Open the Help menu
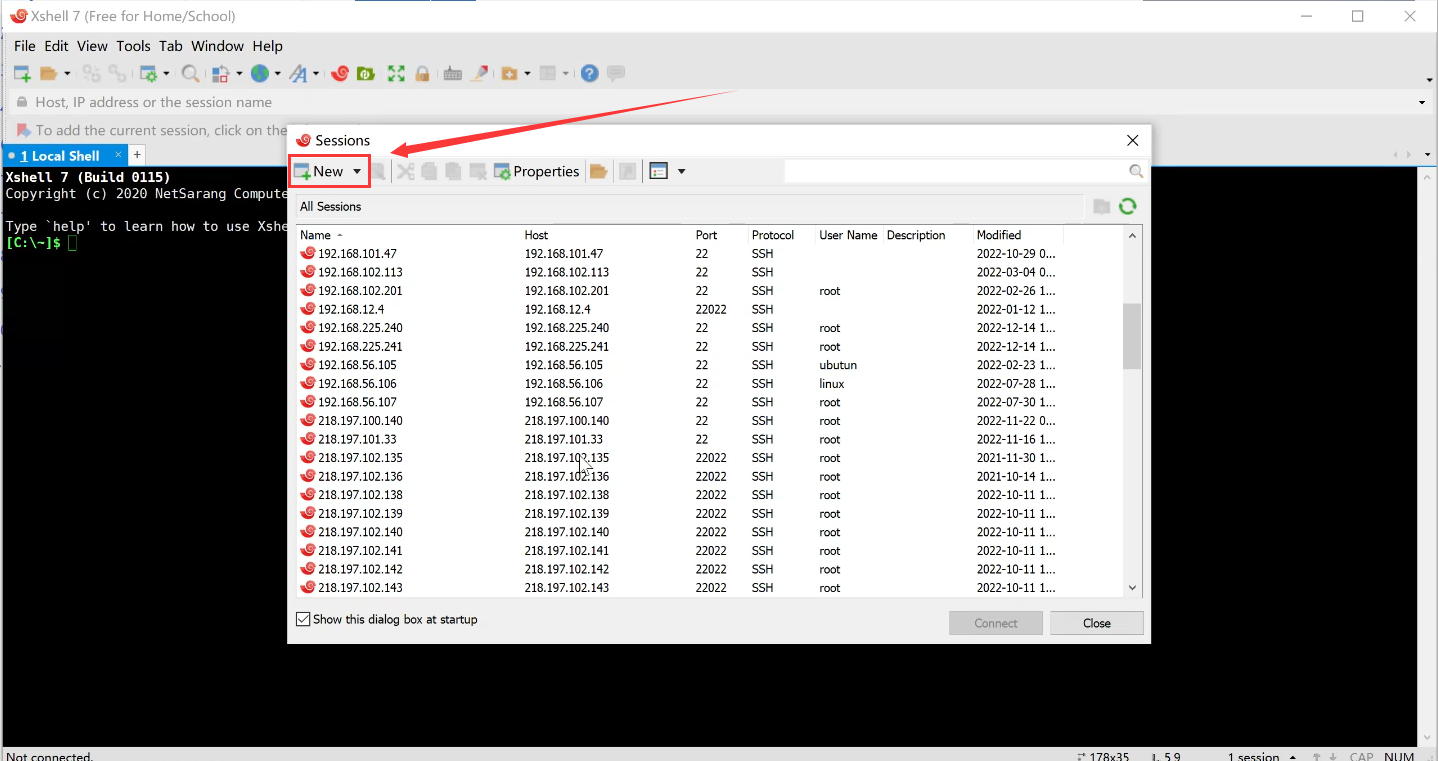The width and height of the screenshot is (1438, 761). [x=267, y=46]
